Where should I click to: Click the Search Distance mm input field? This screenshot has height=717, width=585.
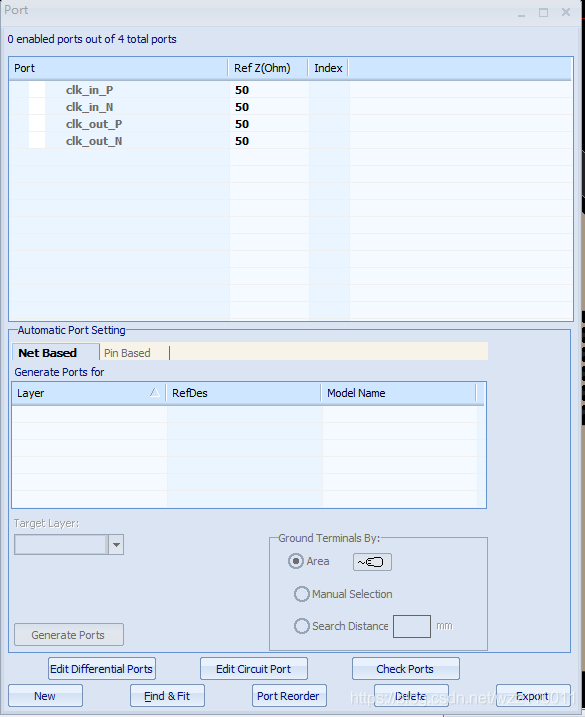[x=412, y=626]
